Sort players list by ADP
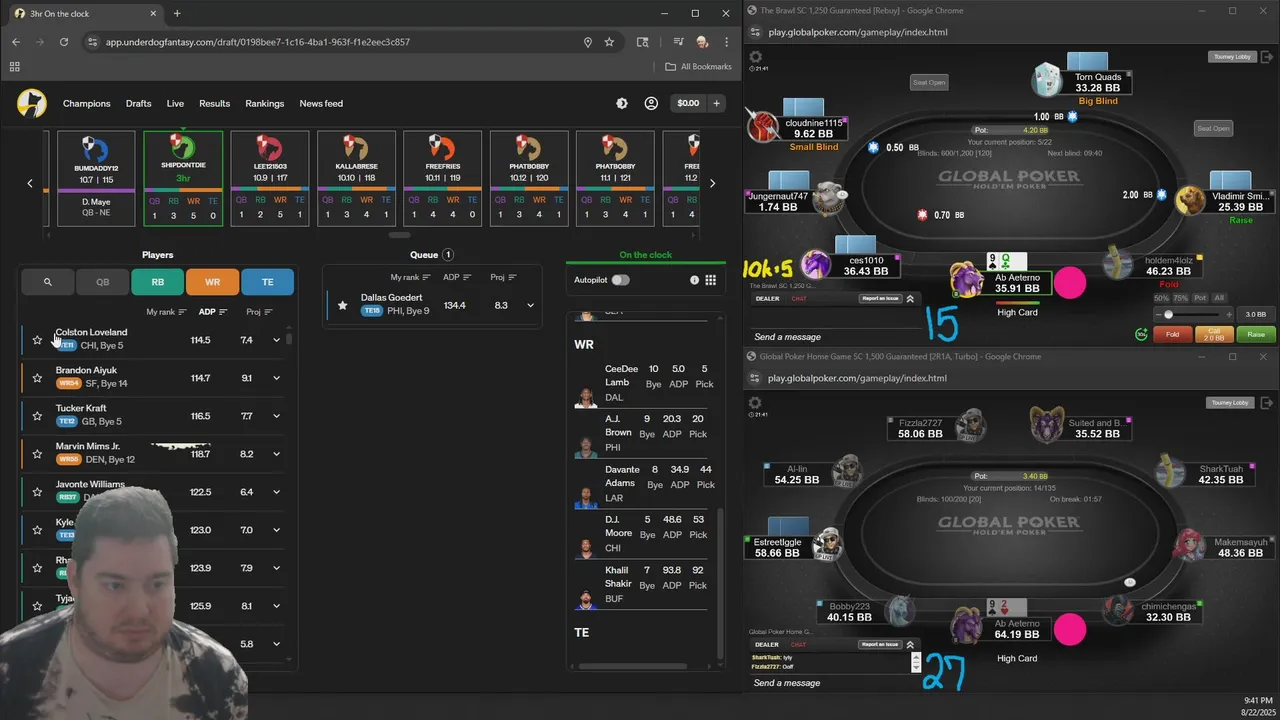This screenshot has width=1280, height=720. 213,312
